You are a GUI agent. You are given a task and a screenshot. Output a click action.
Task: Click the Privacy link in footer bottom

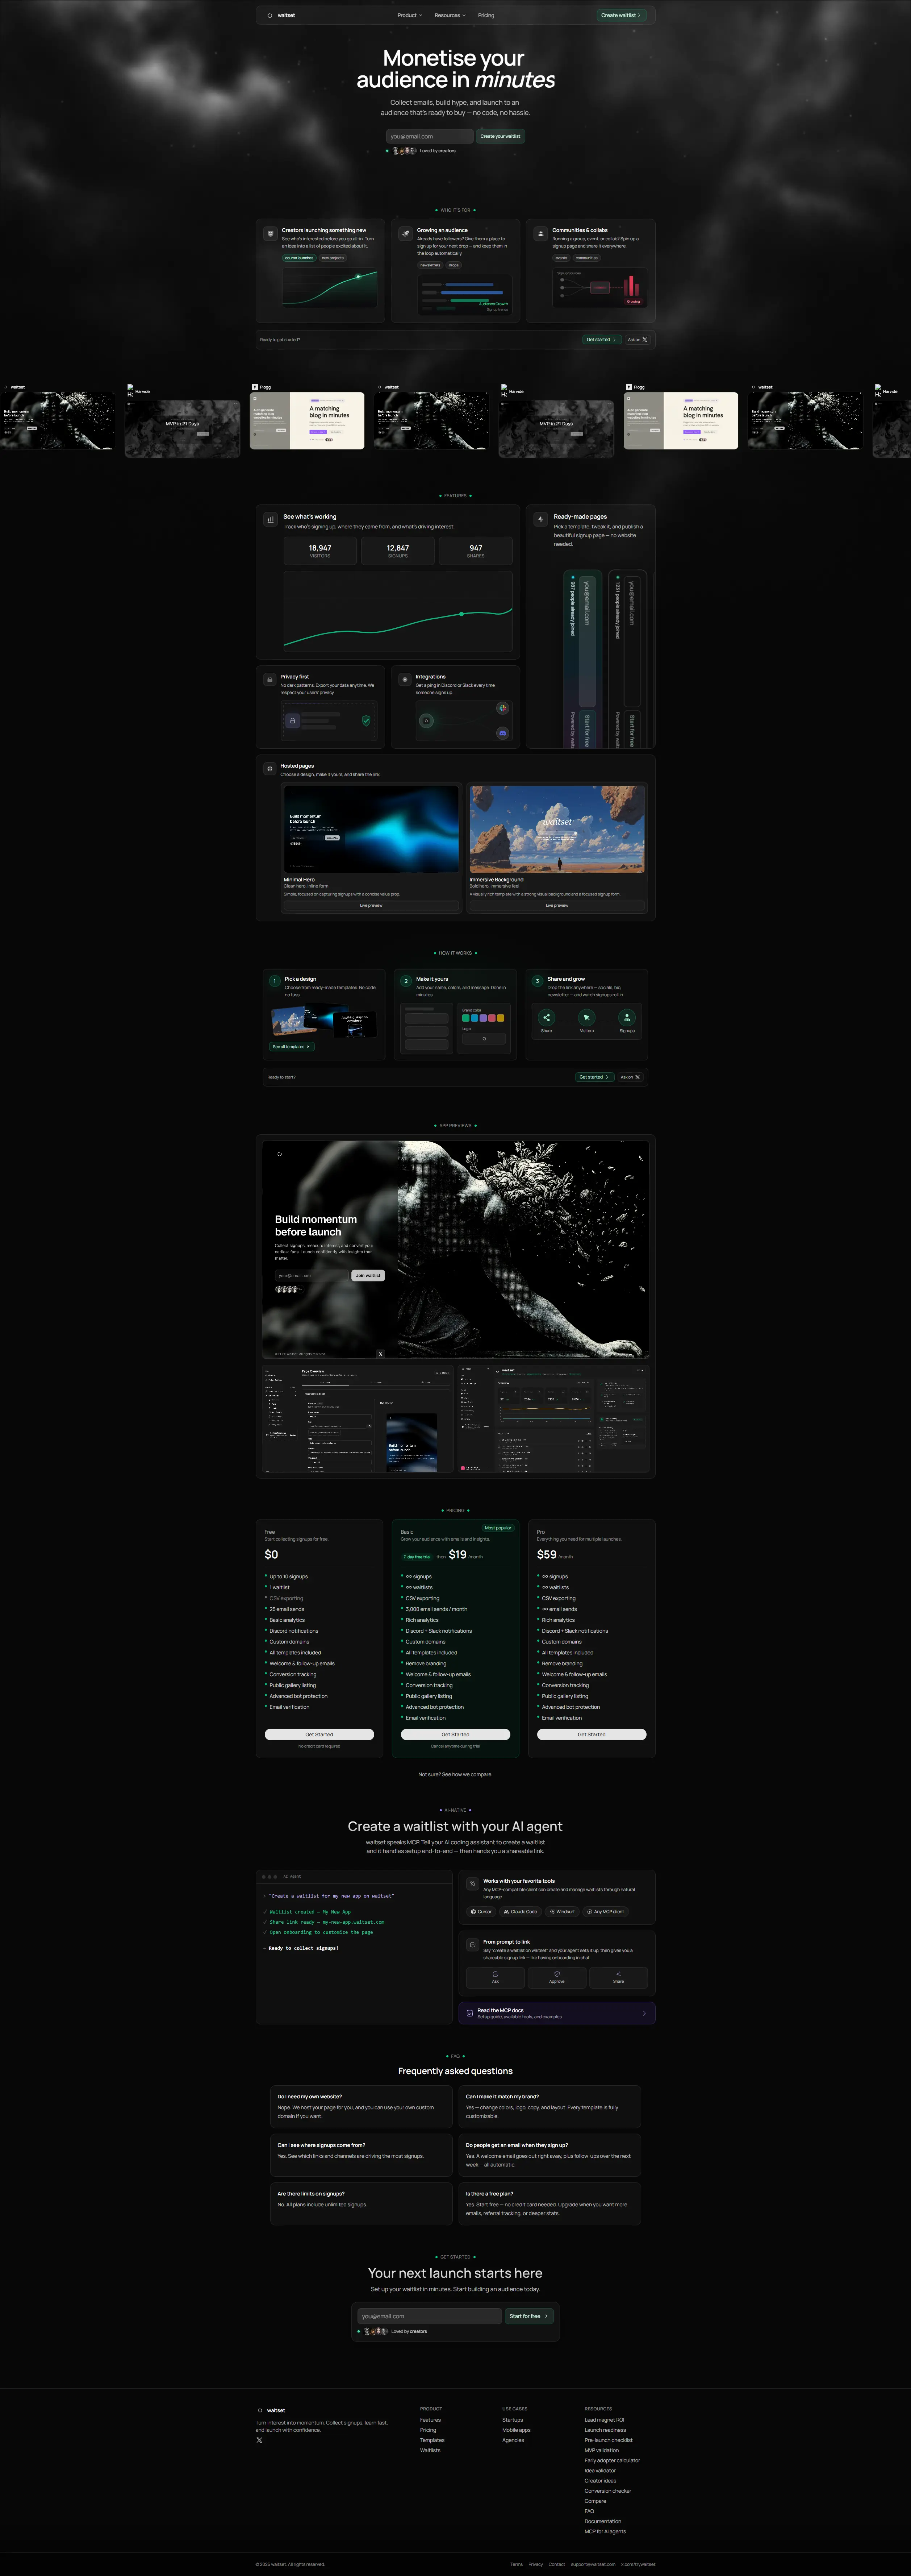tap(536, 2564)
